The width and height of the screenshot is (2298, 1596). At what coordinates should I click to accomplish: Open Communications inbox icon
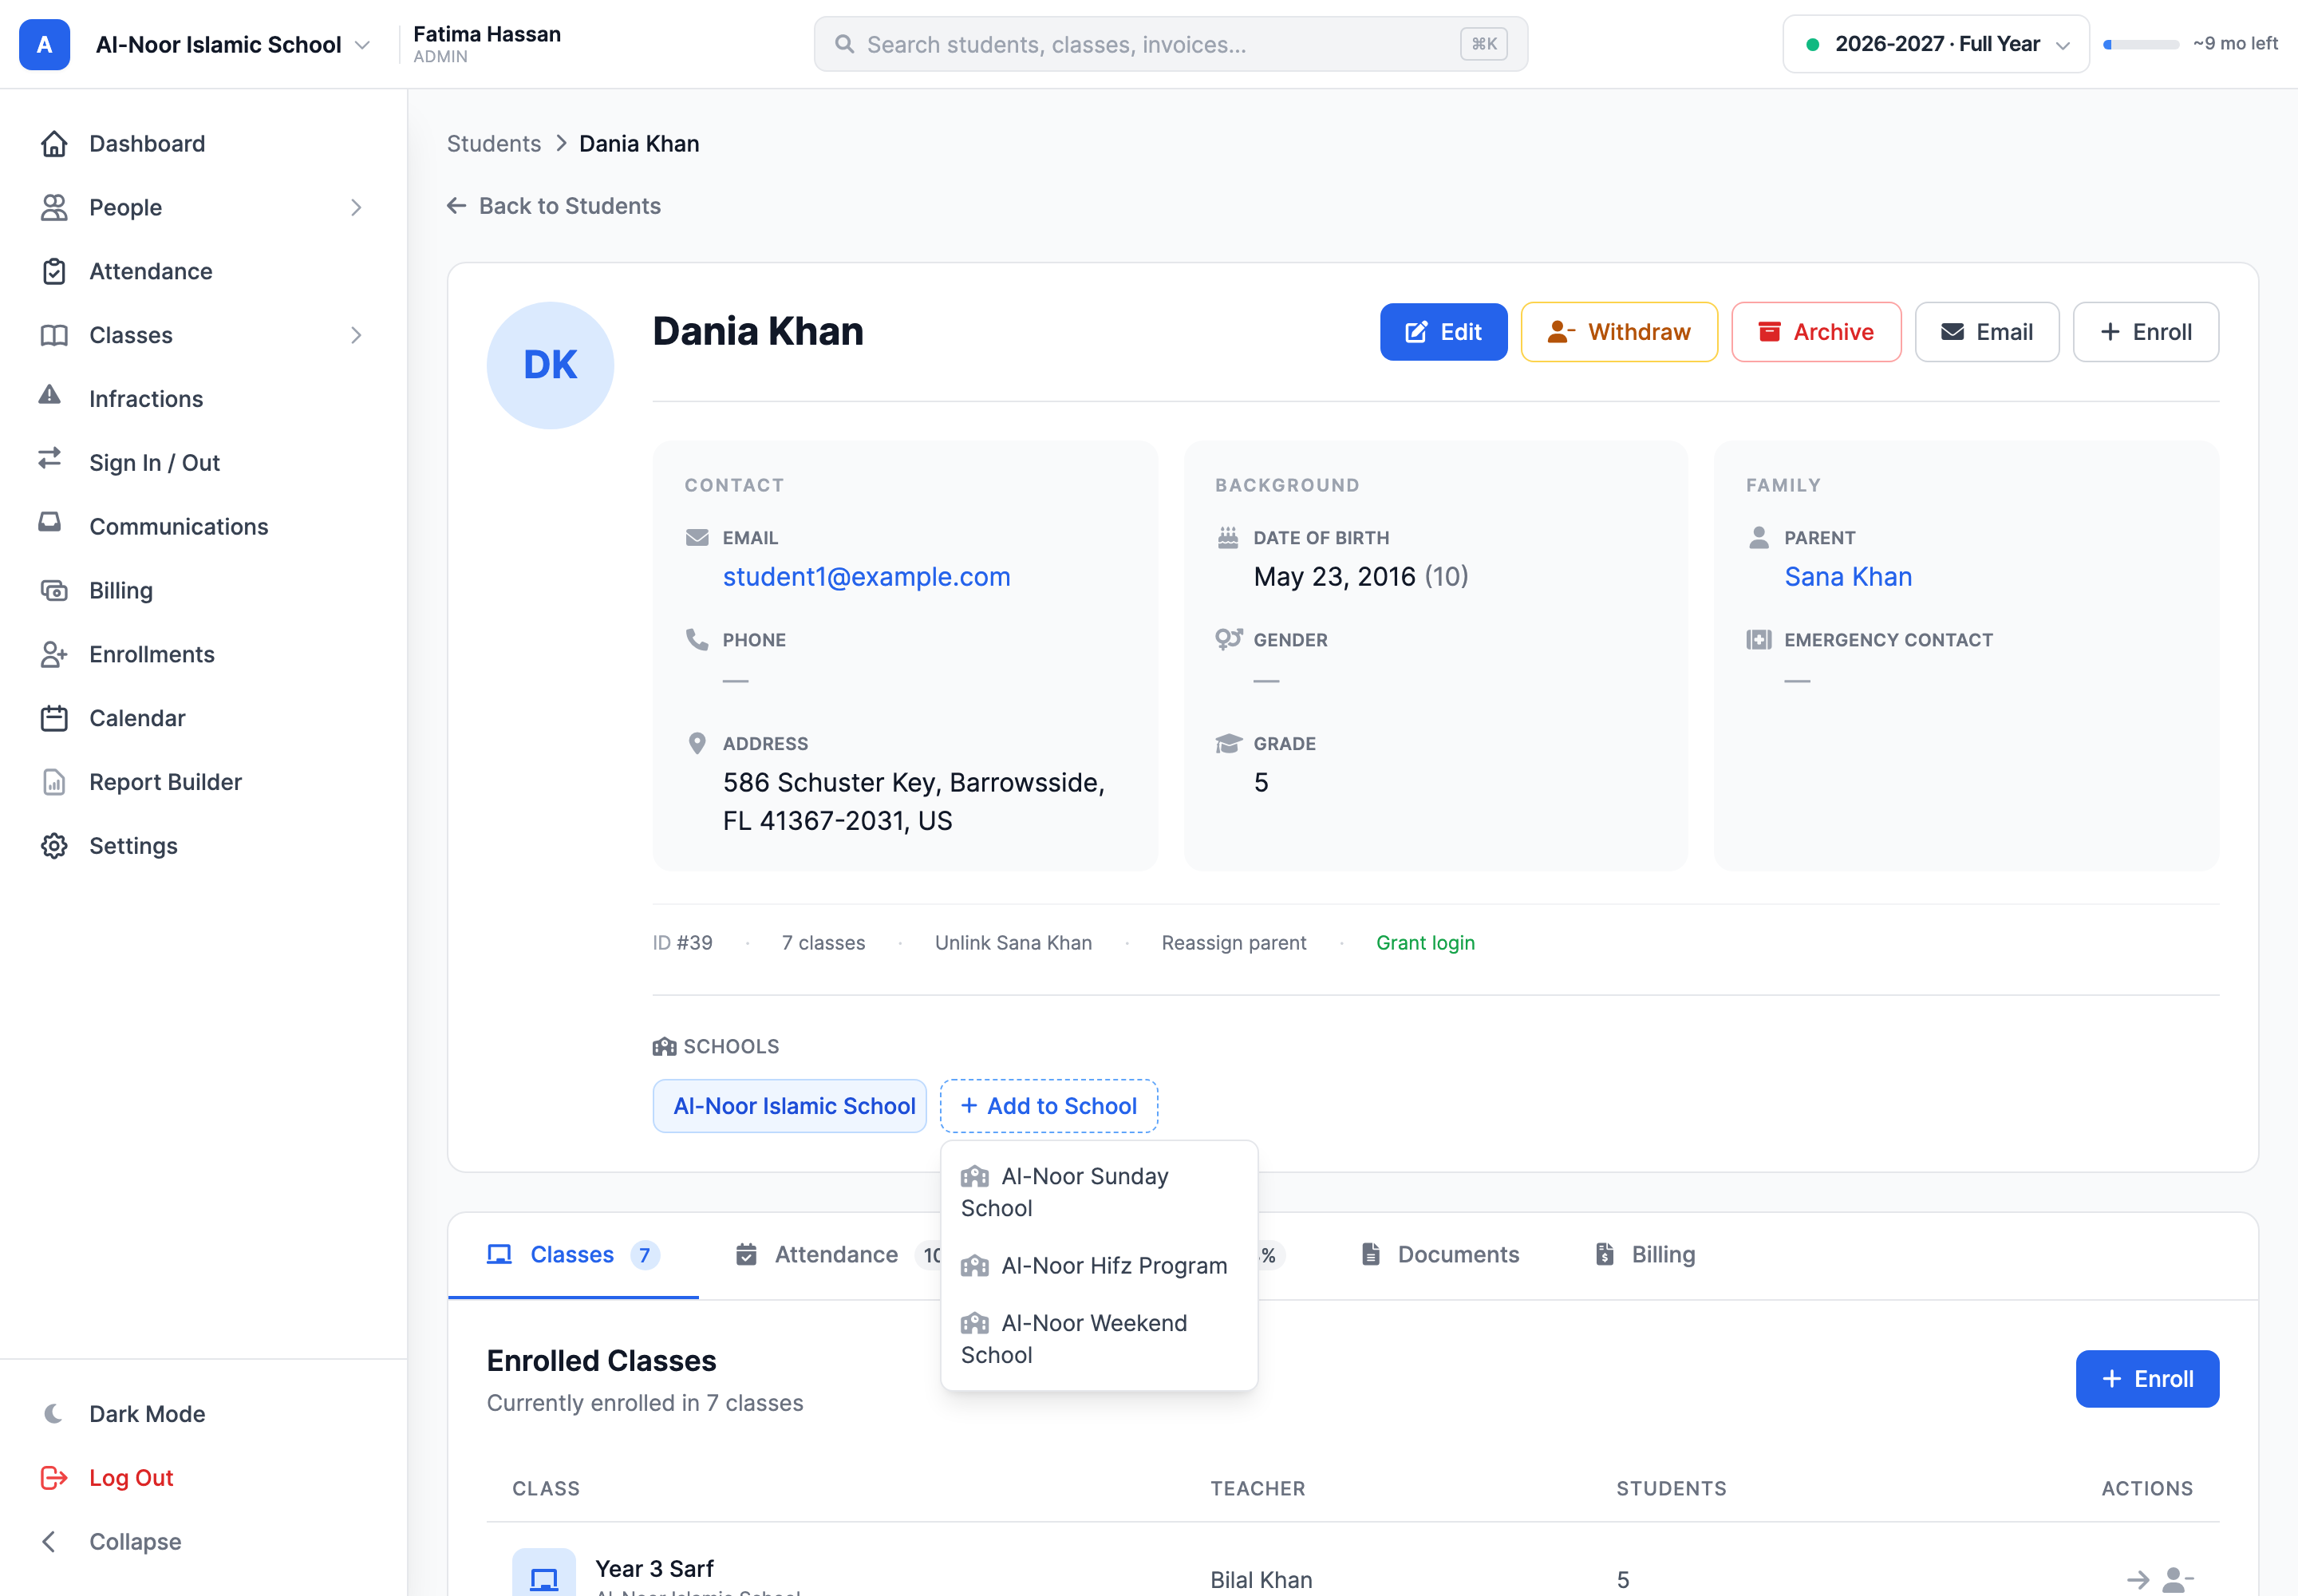click(50, 523)
